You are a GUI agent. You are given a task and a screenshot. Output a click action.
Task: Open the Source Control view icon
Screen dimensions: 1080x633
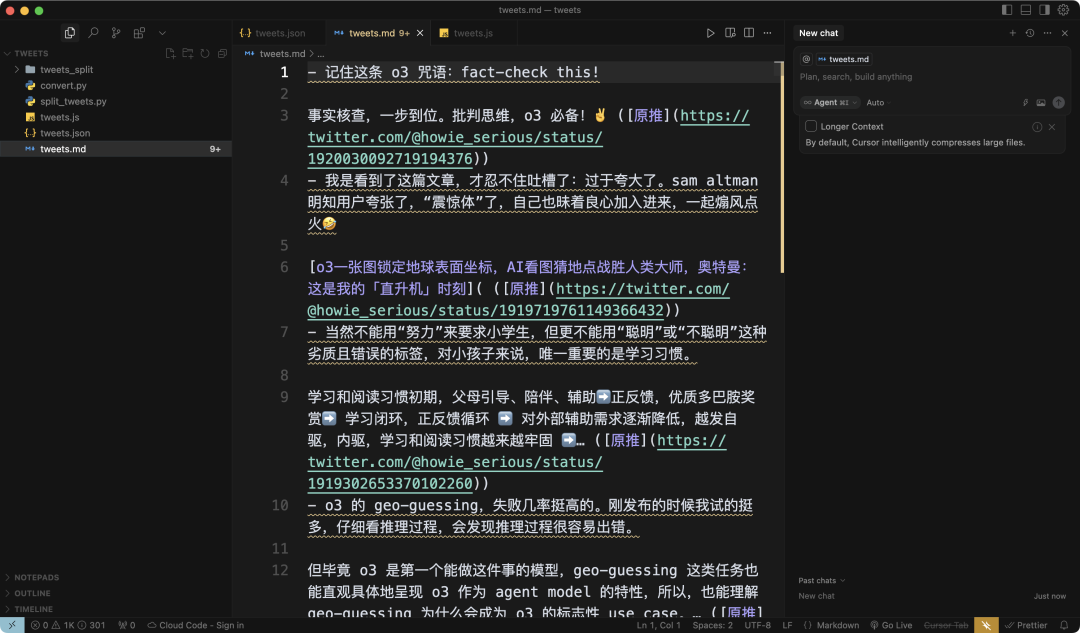(116, 32)
